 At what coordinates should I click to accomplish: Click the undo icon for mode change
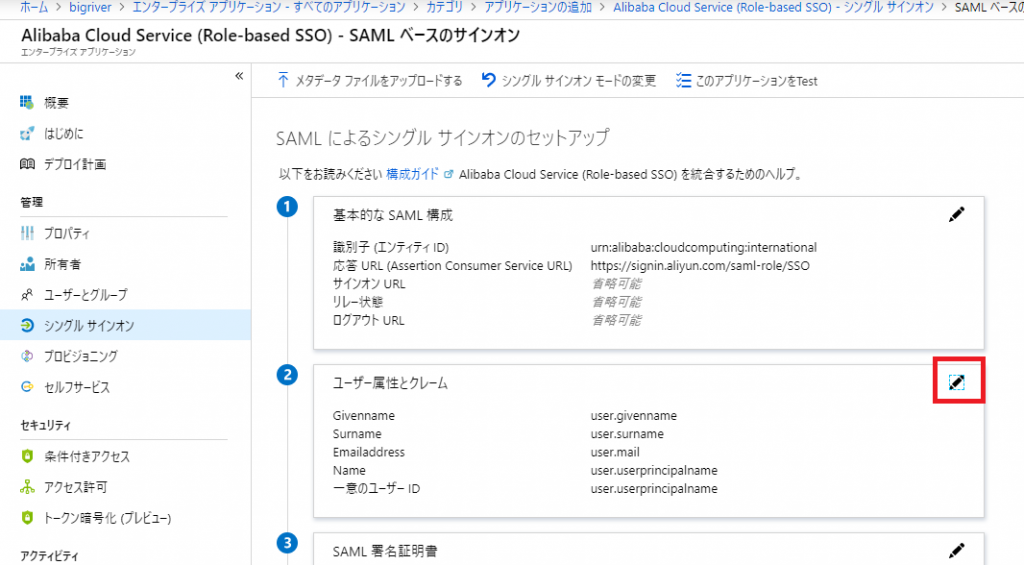pyautogui.click(x=488, y=80)
